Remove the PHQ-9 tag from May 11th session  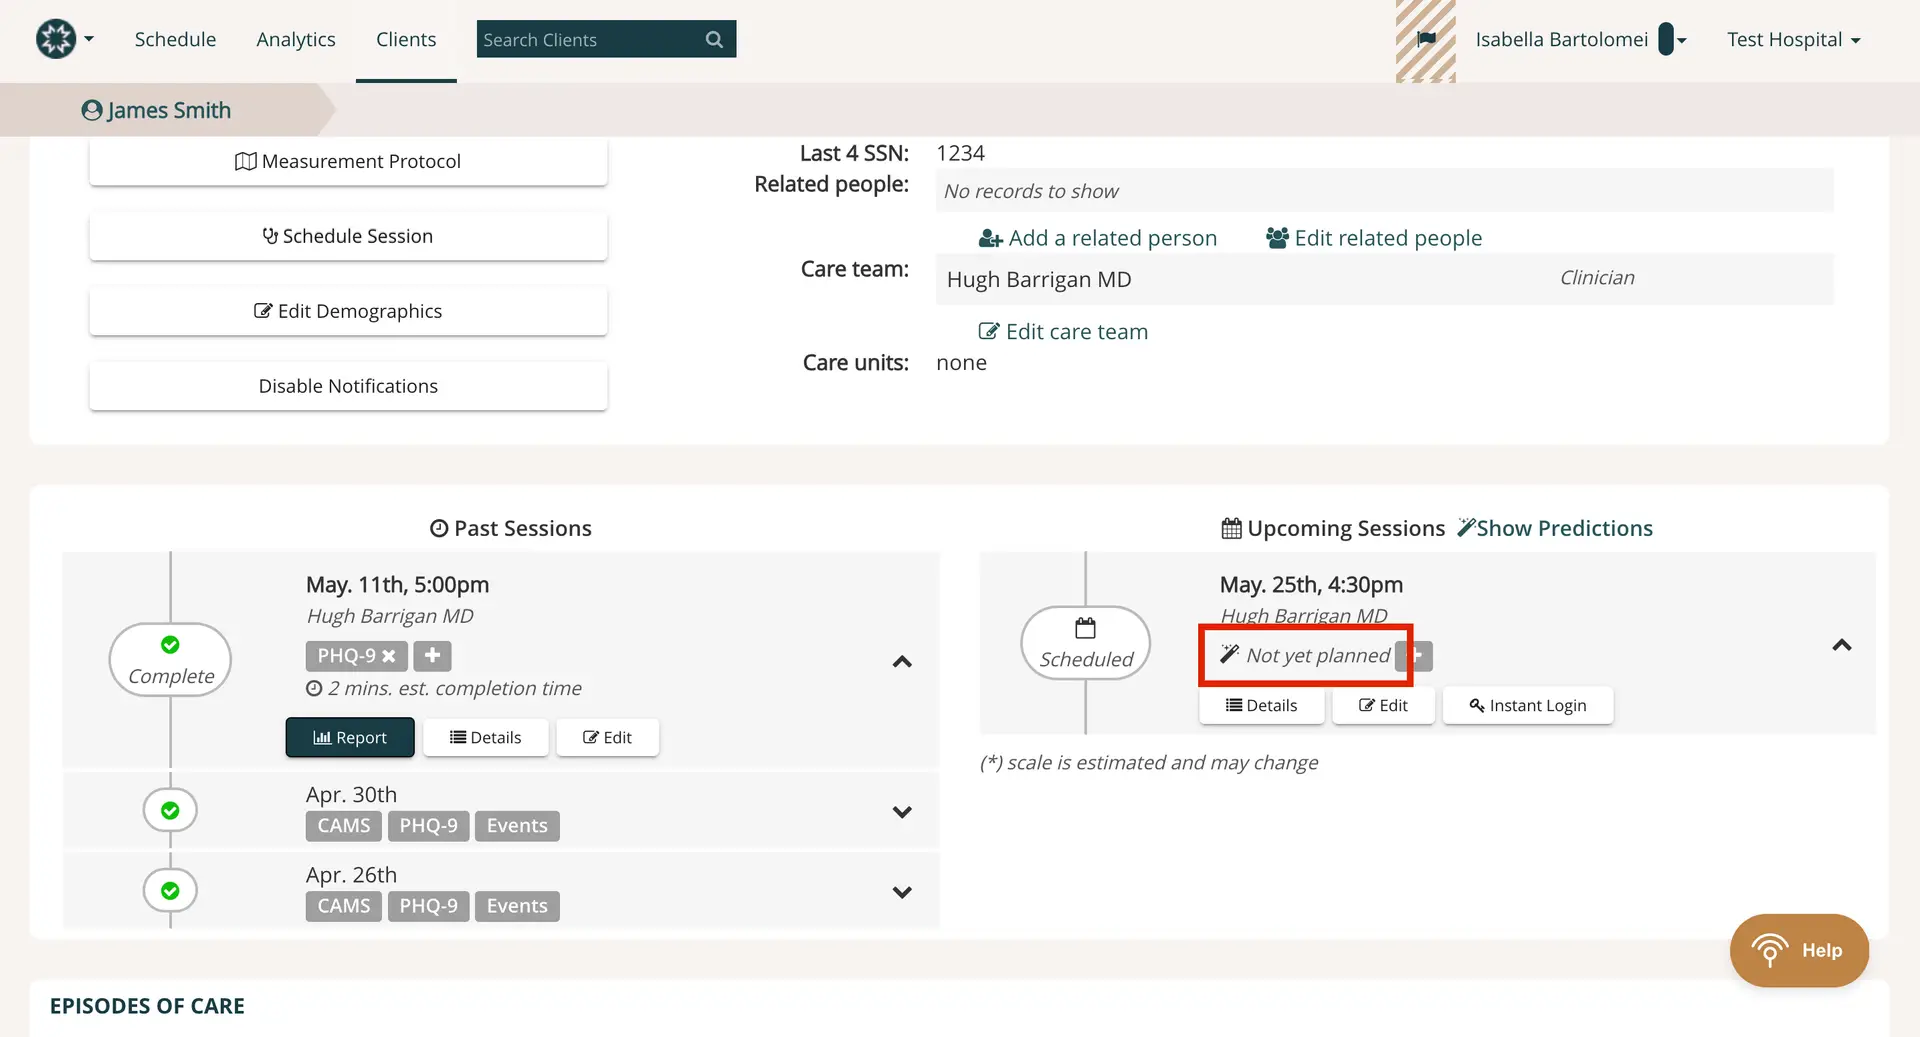389,655
